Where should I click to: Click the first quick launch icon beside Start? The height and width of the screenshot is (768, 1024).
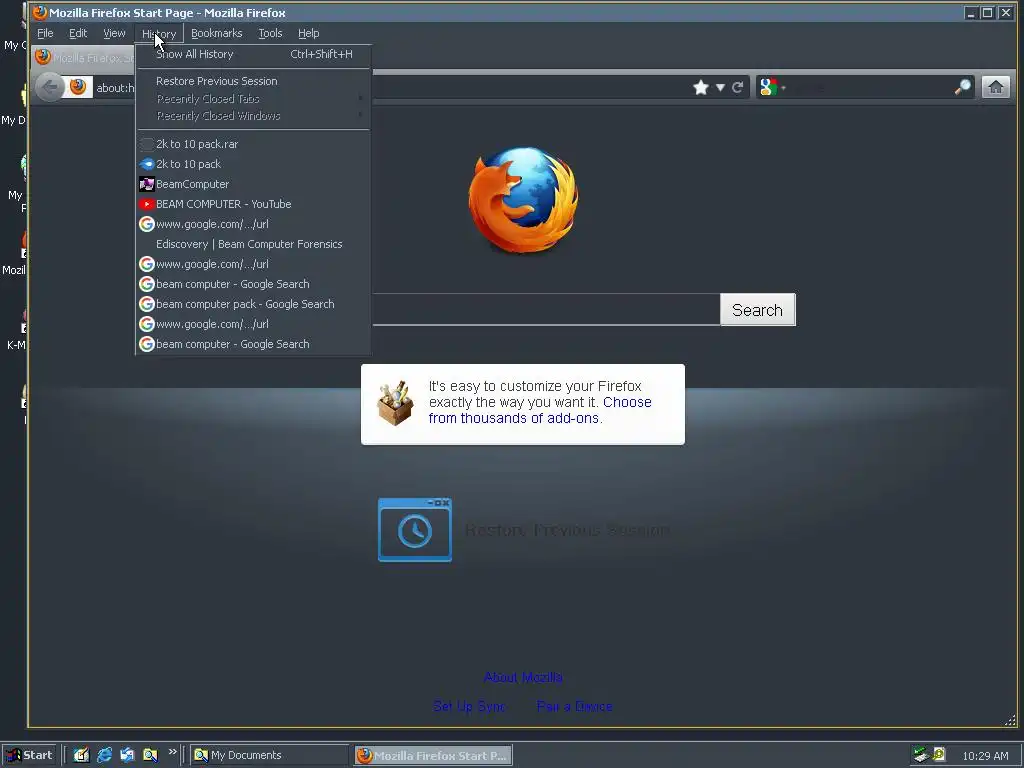tap(81, 755)
